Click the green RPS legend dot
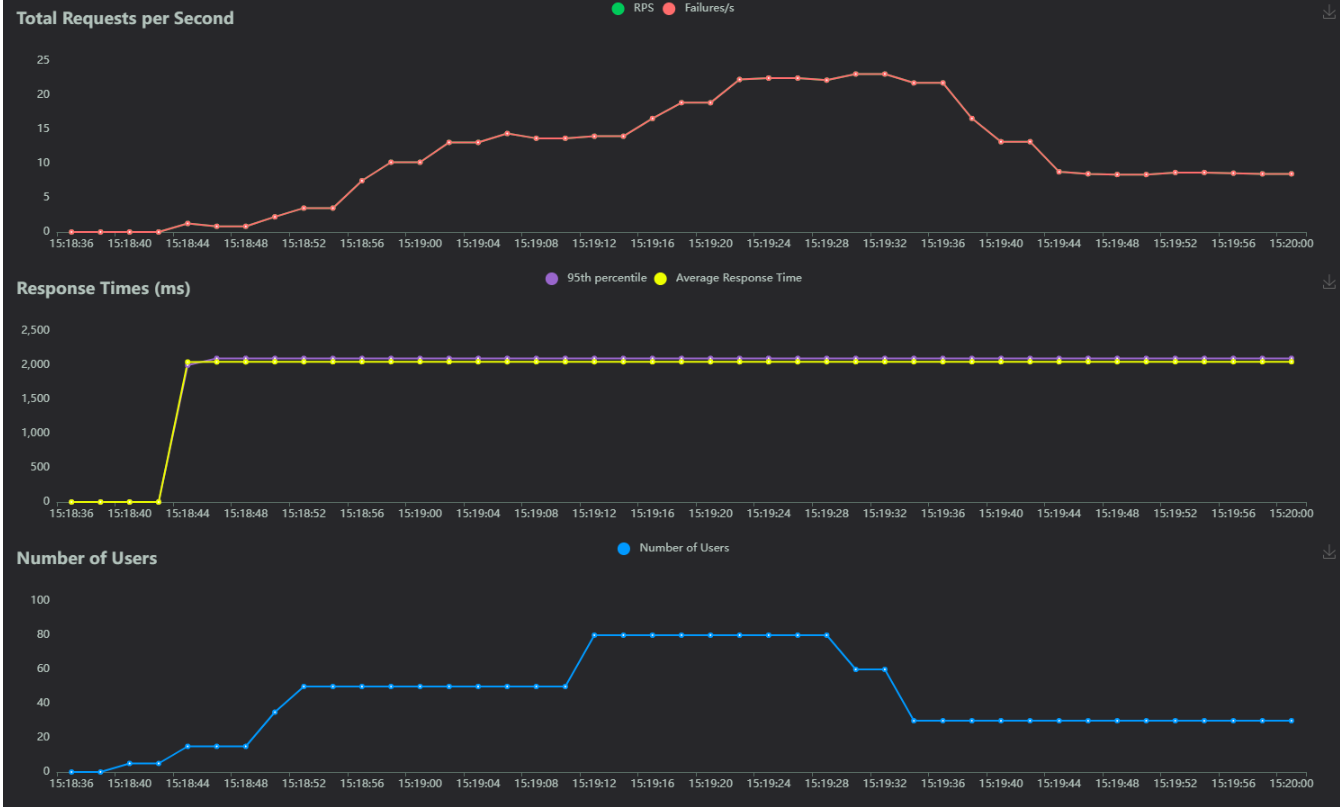This screenshot has height=807, width=1340. tap(618, 9)
